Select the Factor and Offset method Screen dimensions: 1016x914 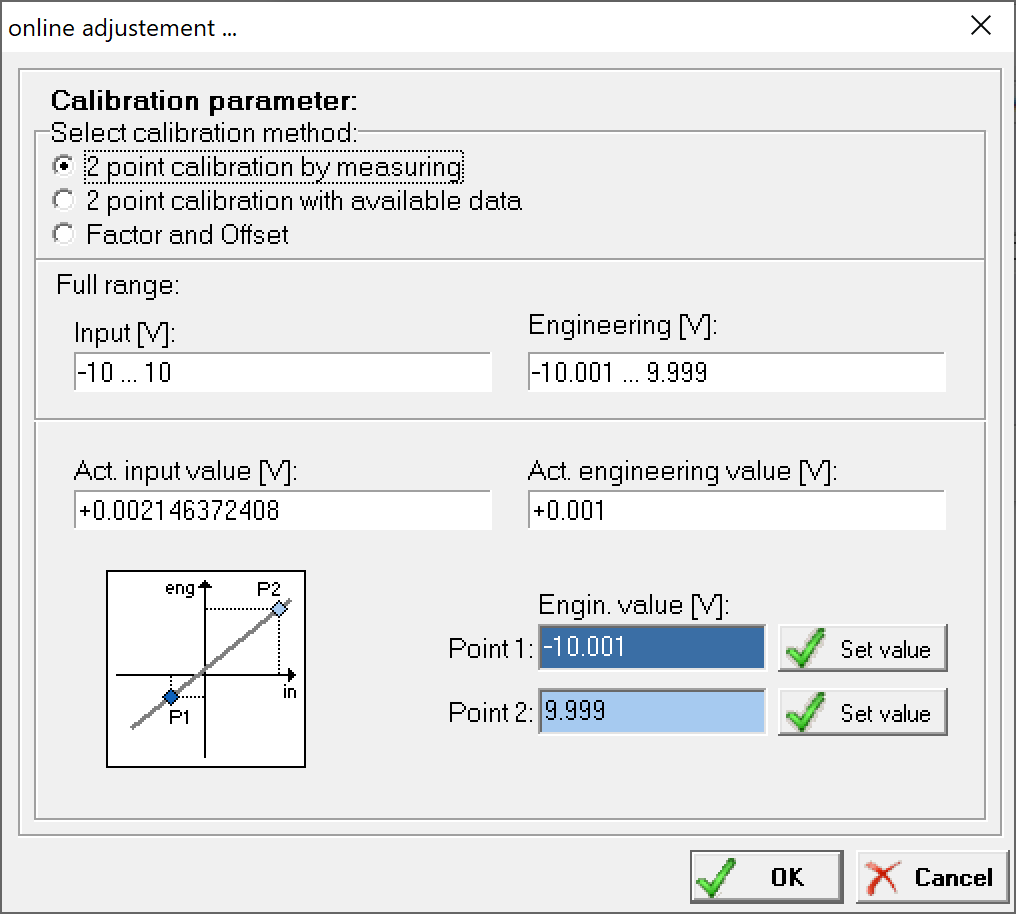(63, 234)
